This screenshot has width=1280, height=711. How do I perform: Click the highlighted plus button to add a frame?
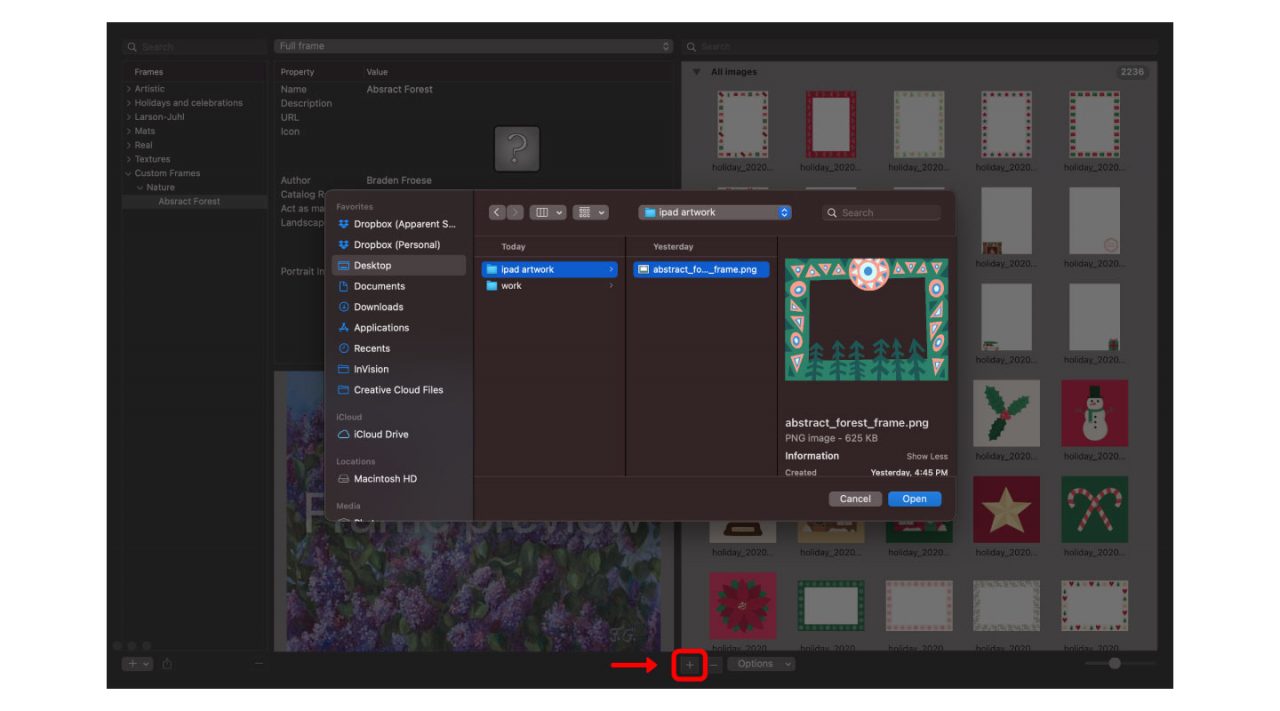click(689, 663)
